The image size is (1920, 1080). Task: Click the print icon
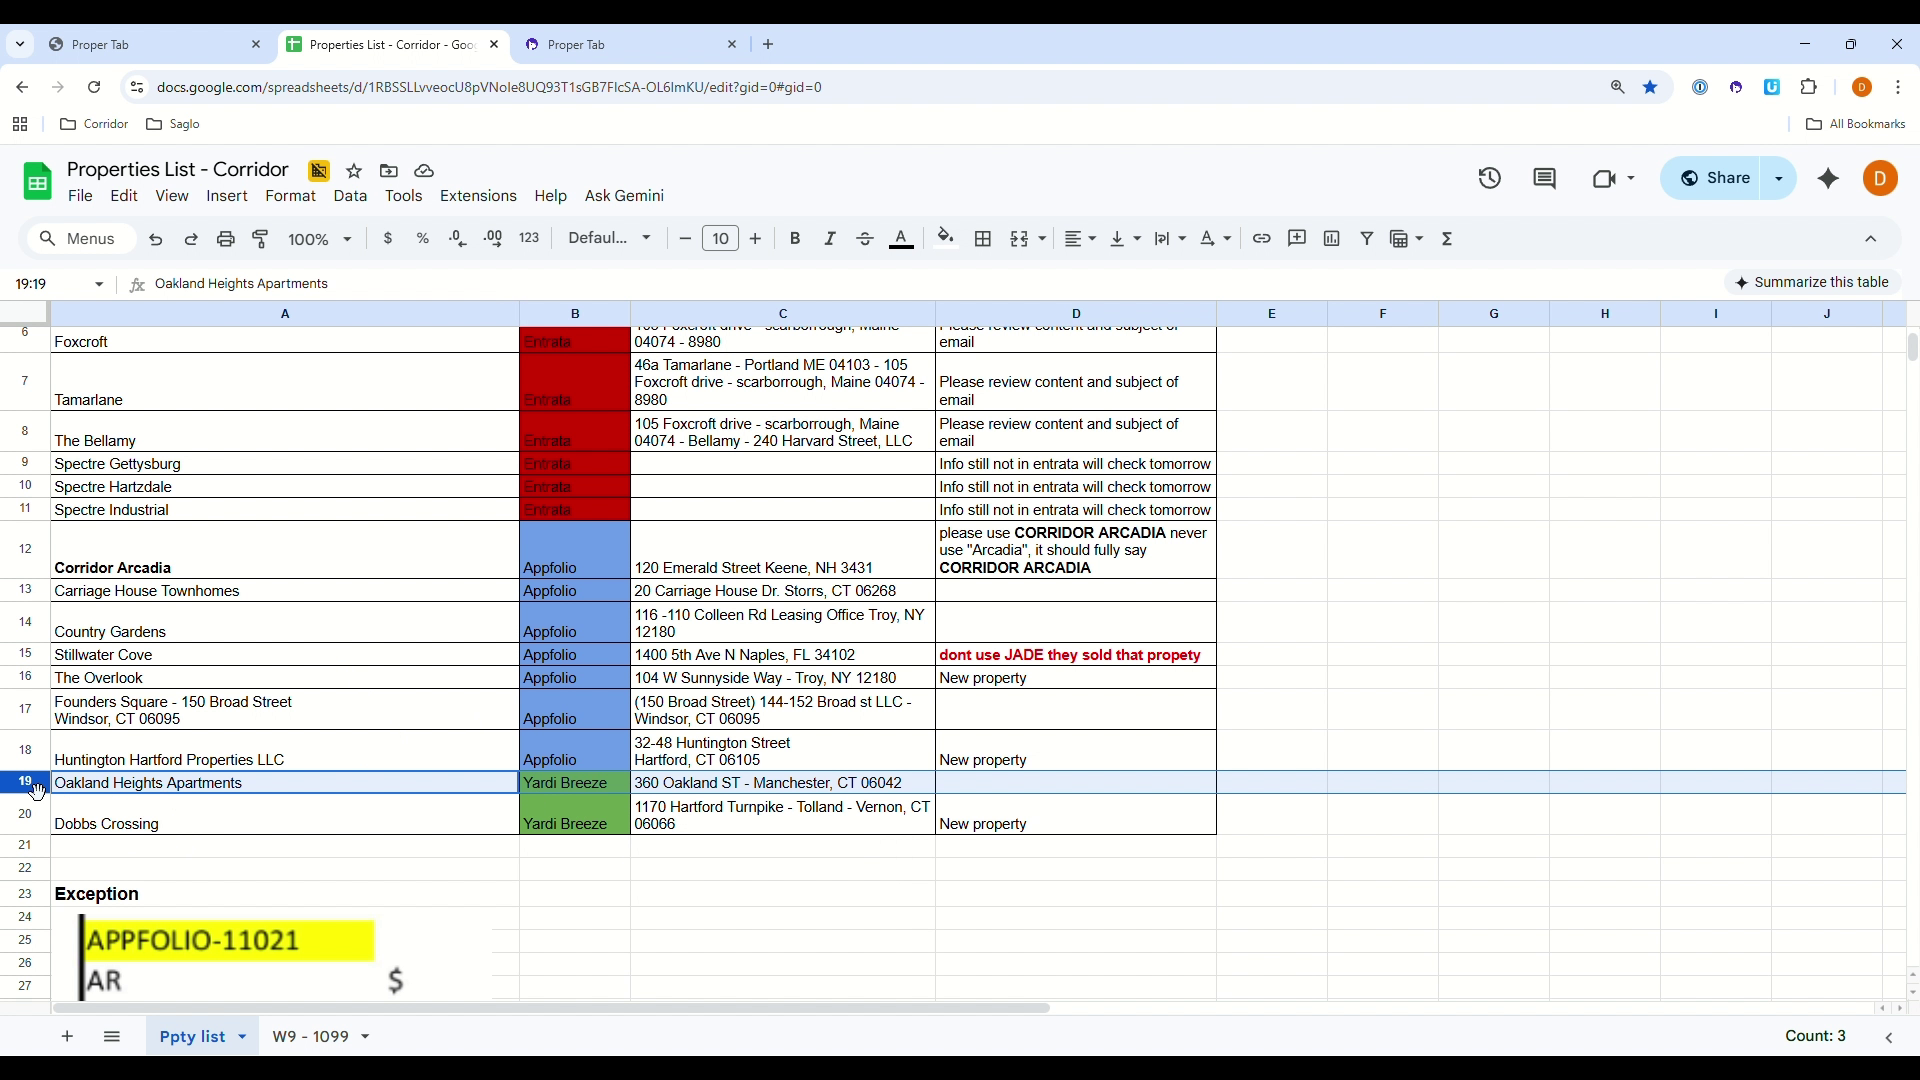pyautogui.click(x=226, y=239)
